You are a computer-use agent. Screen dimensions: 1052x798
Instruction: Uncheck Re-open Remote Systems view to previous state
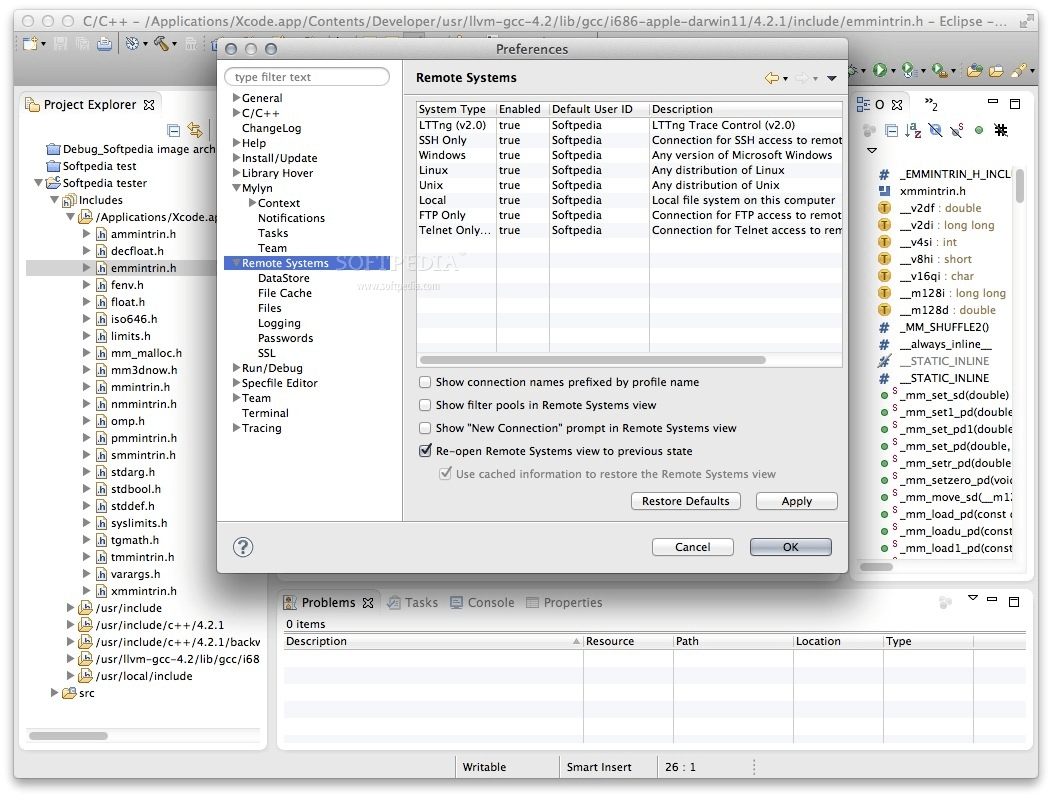[x=425, y=450]
